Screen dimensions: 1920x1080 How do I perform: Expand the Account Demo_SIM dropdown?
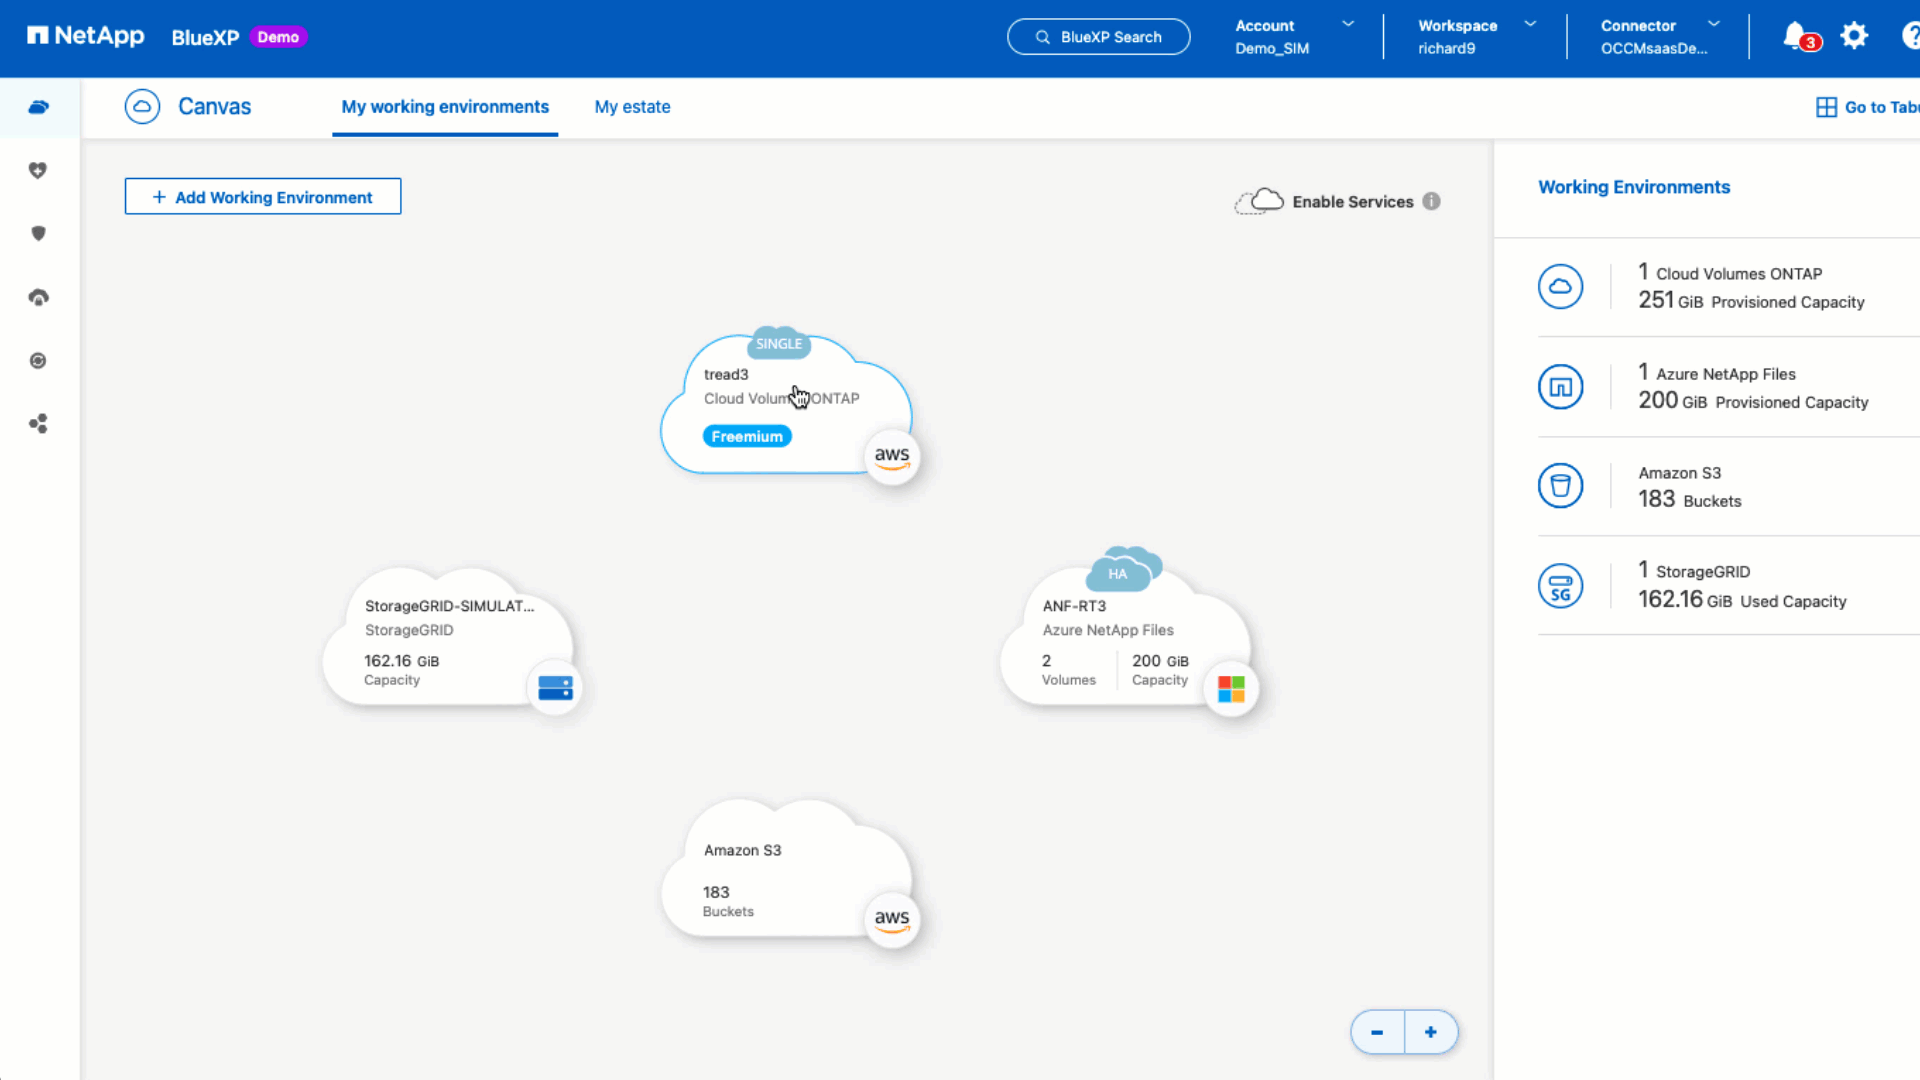click(x=1296, y=36)
